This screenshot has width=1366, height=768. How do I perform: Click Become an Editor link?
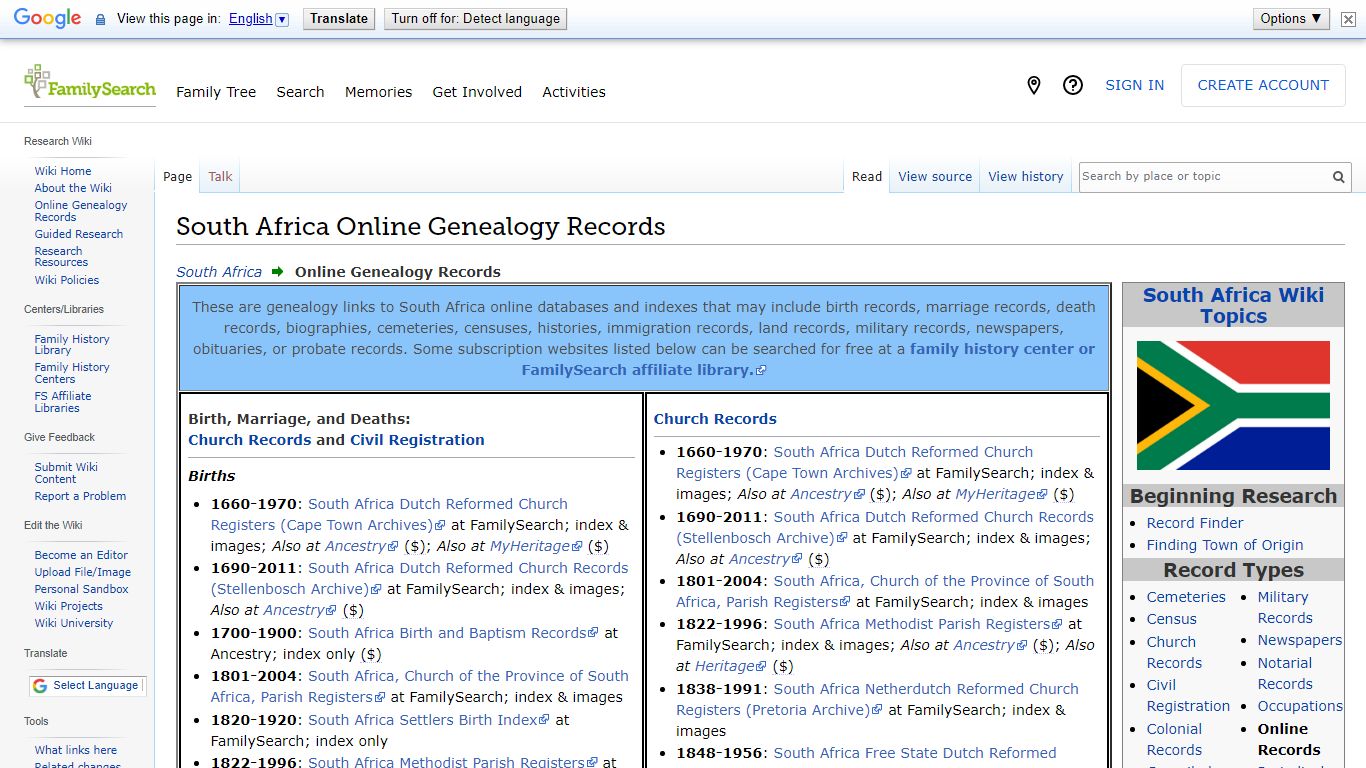pos(81,555)
